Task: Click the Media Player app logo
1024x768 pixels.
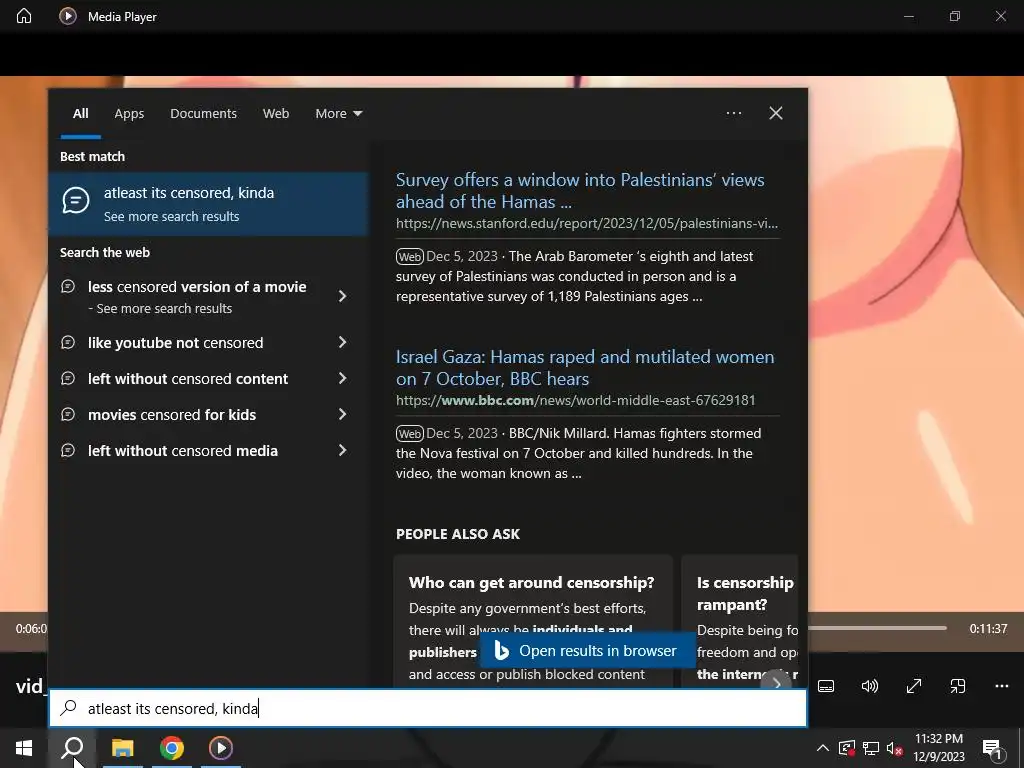Action: coord(68,16)
